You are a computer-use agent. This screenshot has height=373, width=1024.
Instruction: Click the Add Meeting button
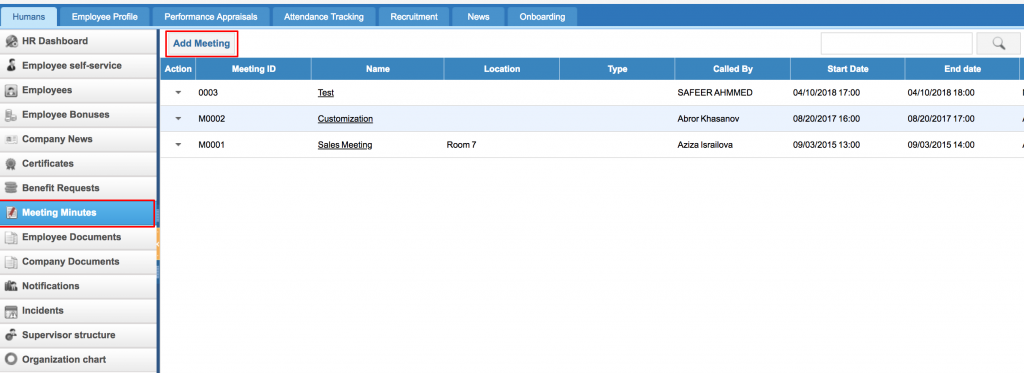click(x=202, y=44)
